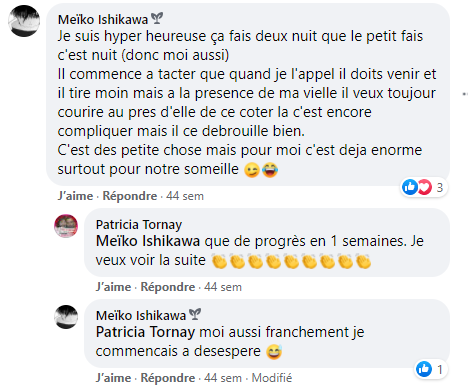Open the Modifié edit history link
468x389 pixels.
pos(272,378)
